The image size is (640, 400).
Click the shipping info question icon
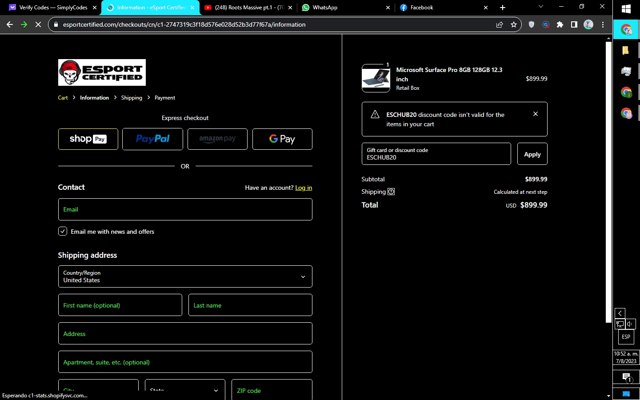[x=391, y=191]
